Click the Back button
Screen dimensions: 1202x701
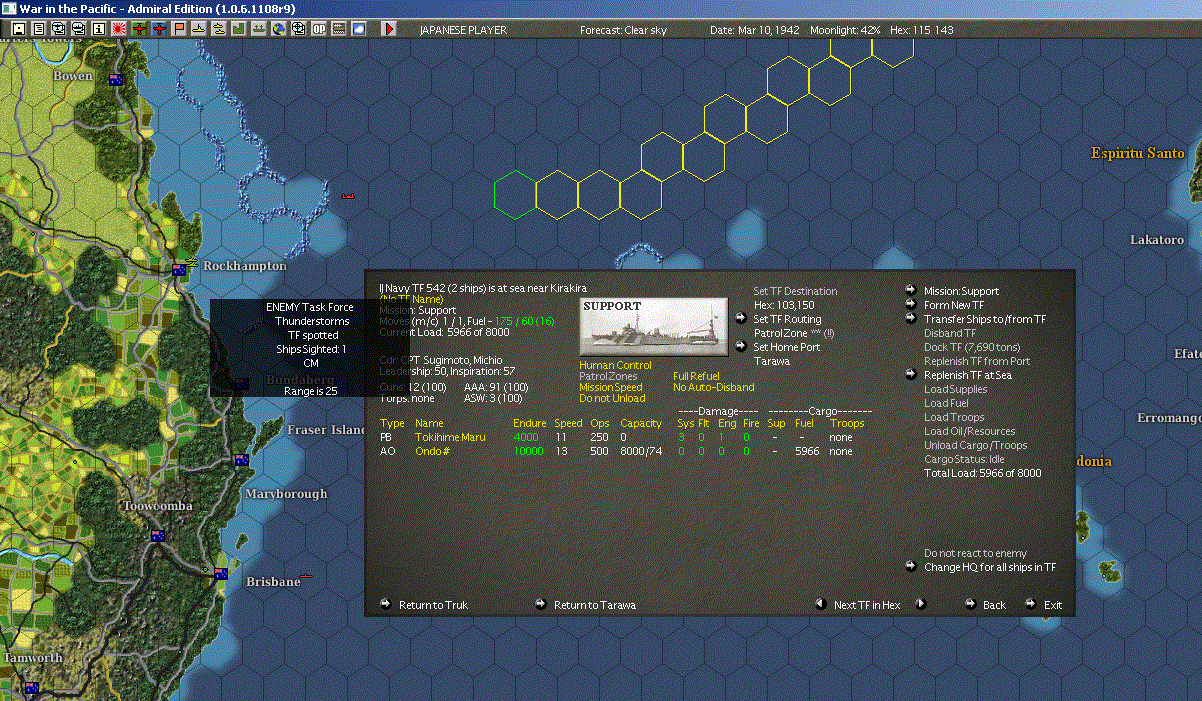coord(994,605)
